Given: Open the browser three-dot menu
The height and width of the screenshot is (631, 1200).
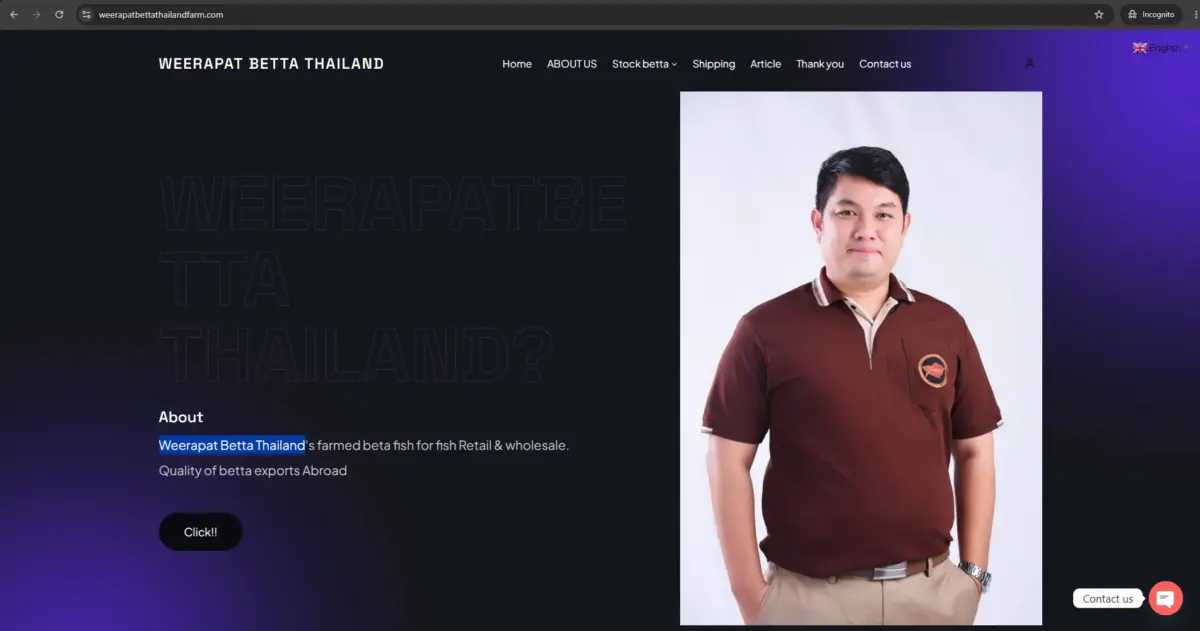Looking at the screenshot, I should coord(1193,15).
